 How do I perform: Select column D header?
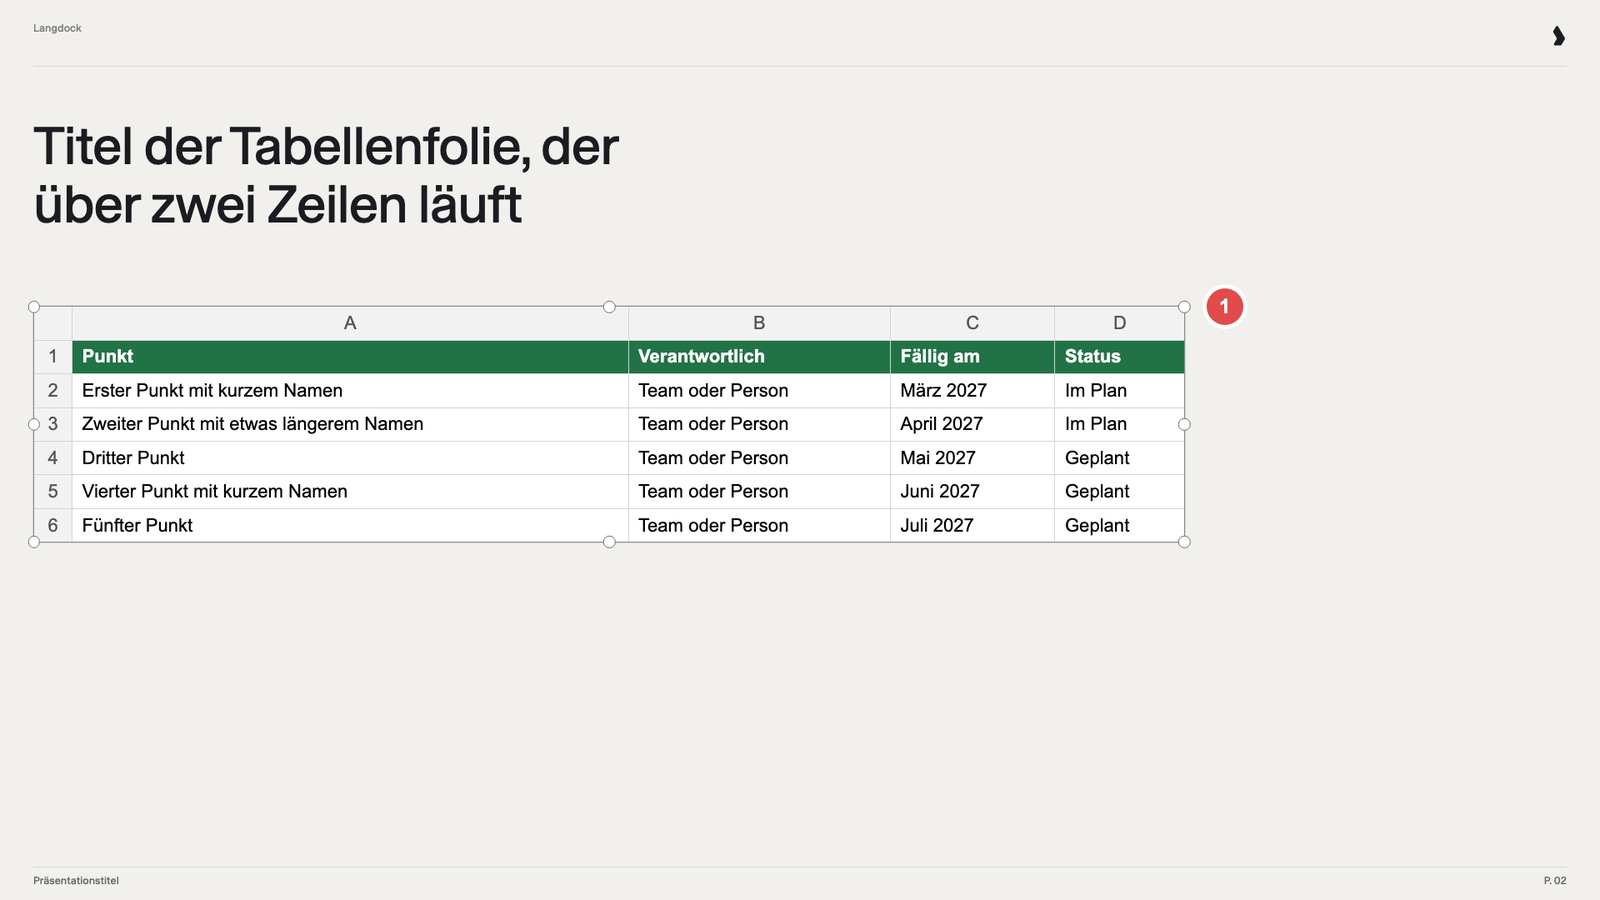(1119, 323)
